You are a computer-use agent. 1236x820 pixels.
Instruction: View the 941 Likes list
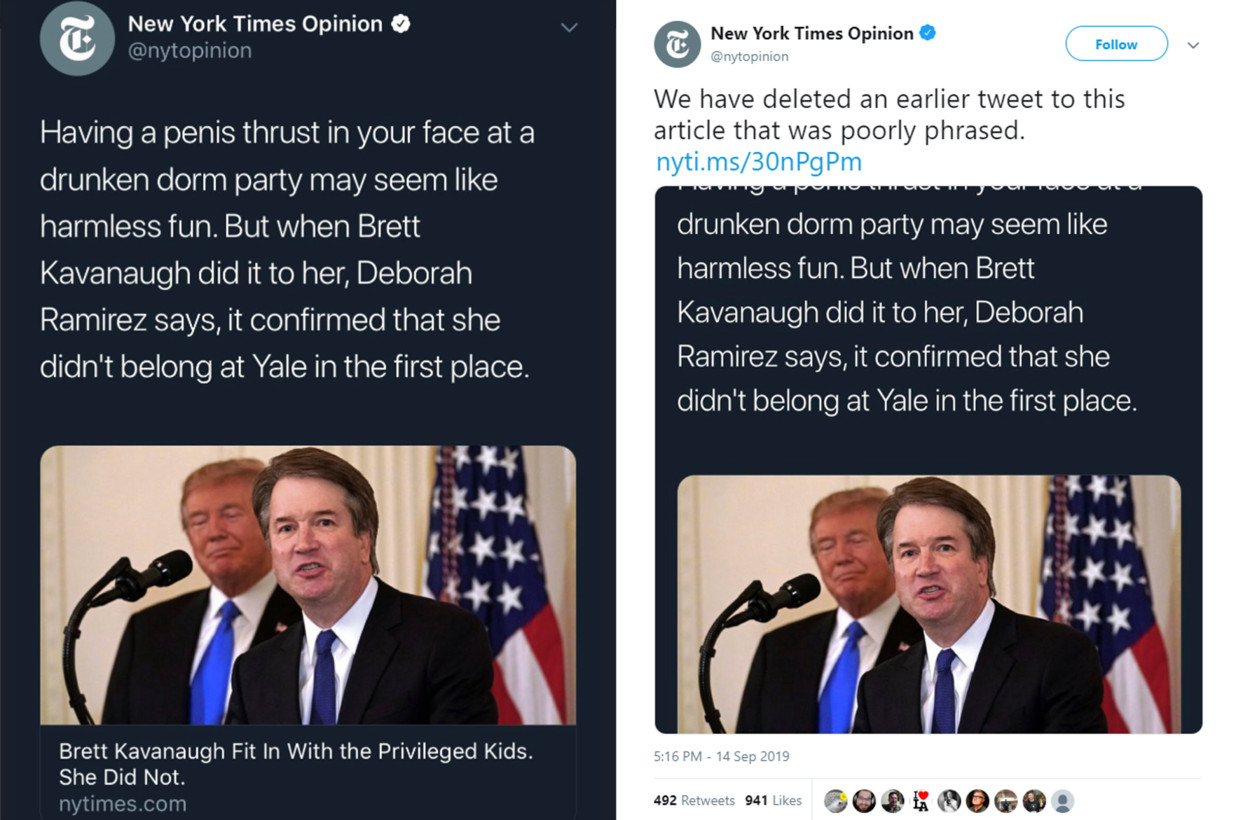click(773, 801)
